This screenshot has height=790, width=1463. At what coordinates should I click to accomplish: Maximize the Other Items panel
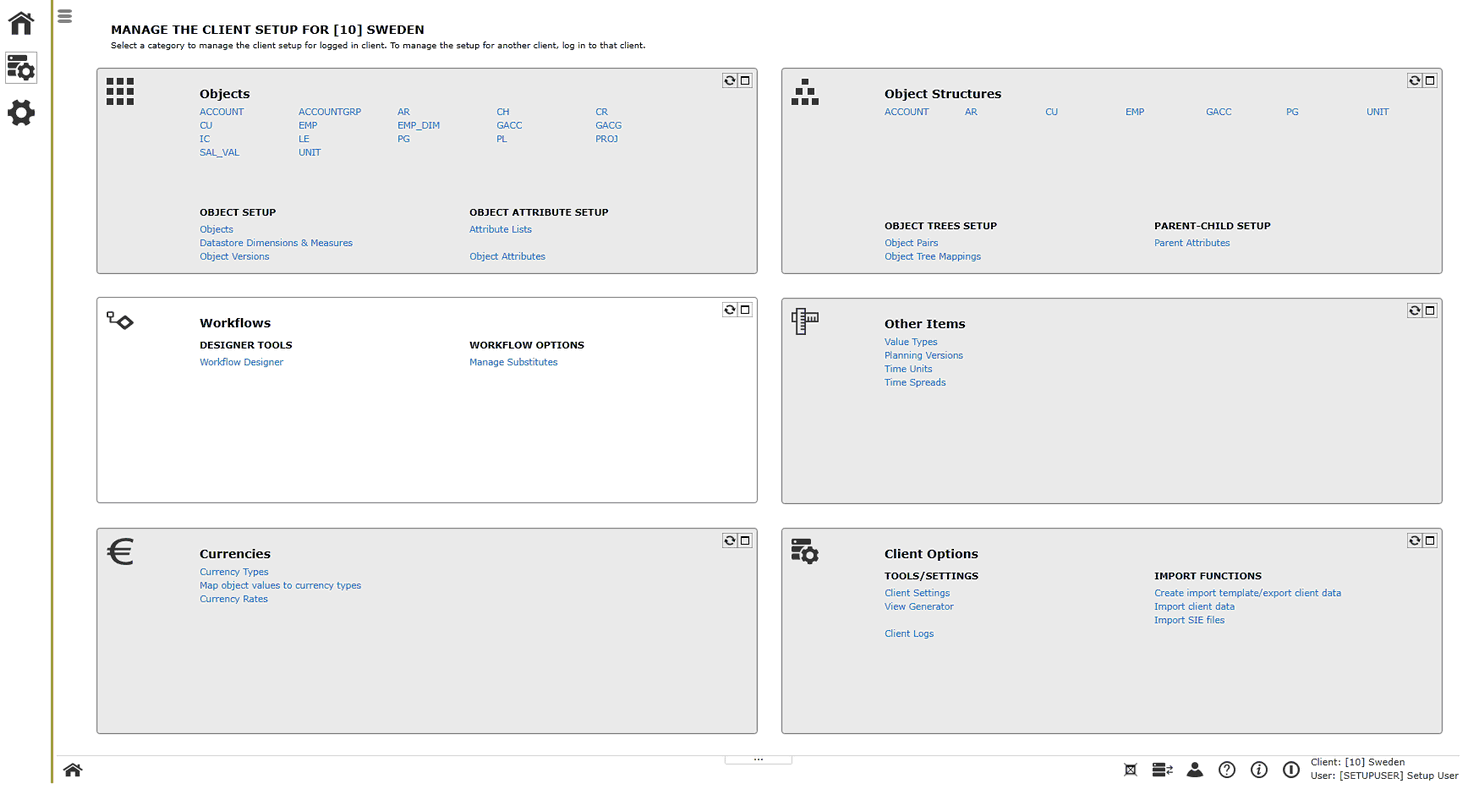tap(1430, 310)
